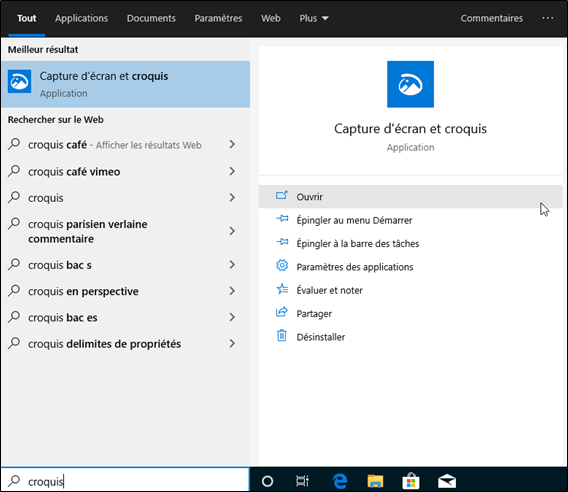568x492 pixels.
Task: Expand croquis bac s chevron
Action: tap(232, 264)
